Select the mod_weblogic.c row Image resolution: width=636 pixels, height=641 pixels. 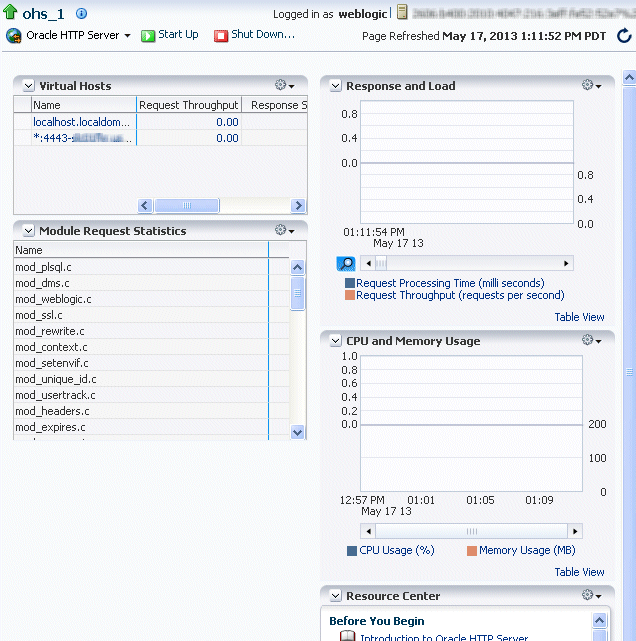pyautogui.click(x=151, y=299)
